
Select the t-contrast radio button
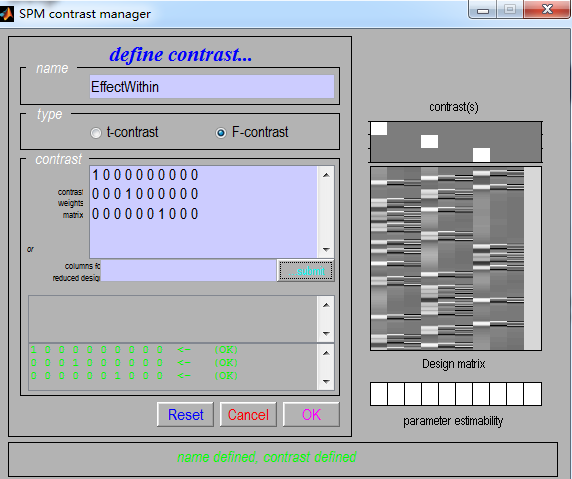(96, 133)
